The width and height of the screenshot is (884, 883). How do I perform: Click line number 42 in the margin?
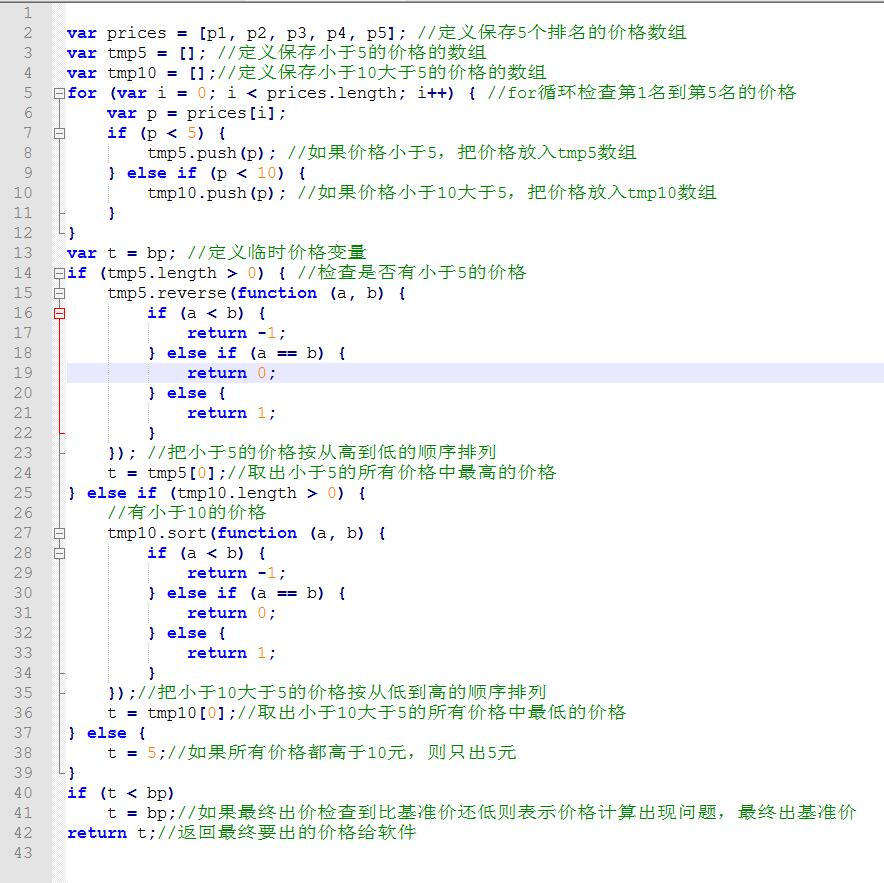23,833
